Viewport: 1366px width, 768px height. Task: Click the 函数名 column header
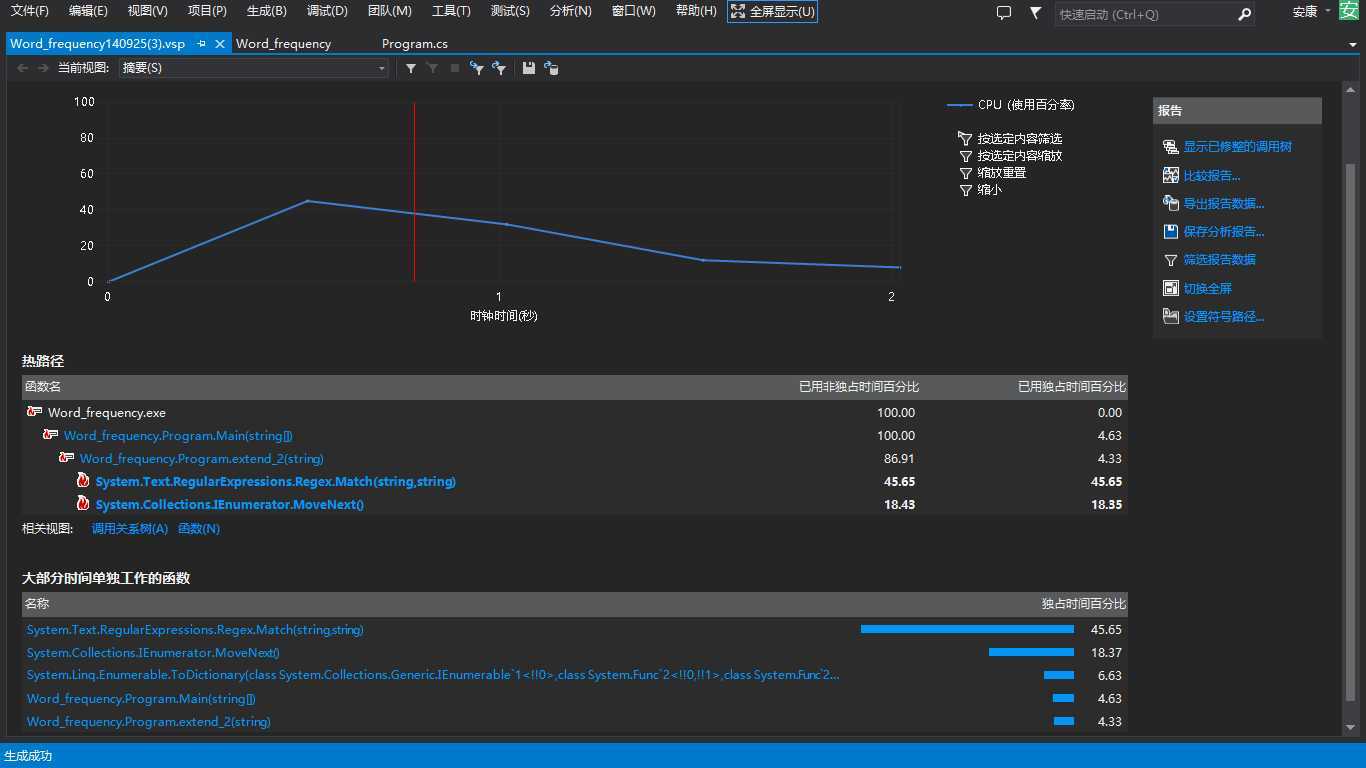(43, 387)
